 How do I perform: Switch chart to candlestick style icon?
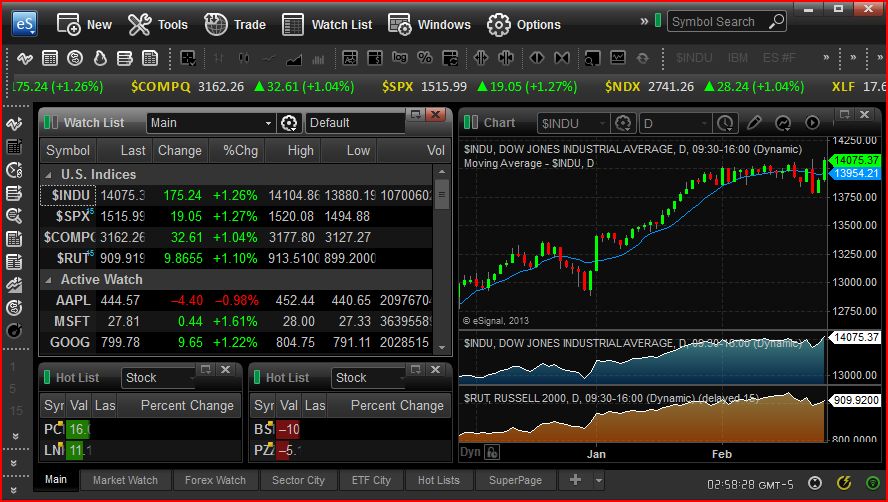point(244,58)
